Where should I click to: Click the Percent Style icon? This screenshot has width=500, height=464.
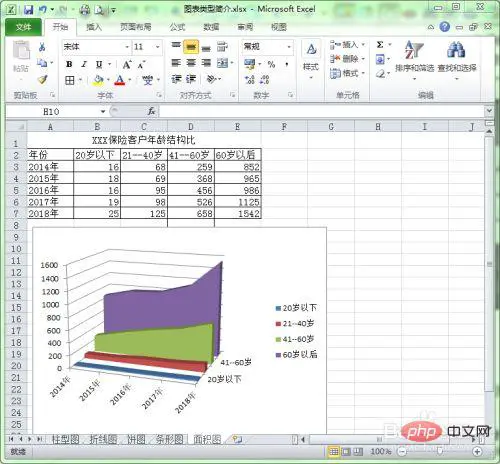[271, 64]
